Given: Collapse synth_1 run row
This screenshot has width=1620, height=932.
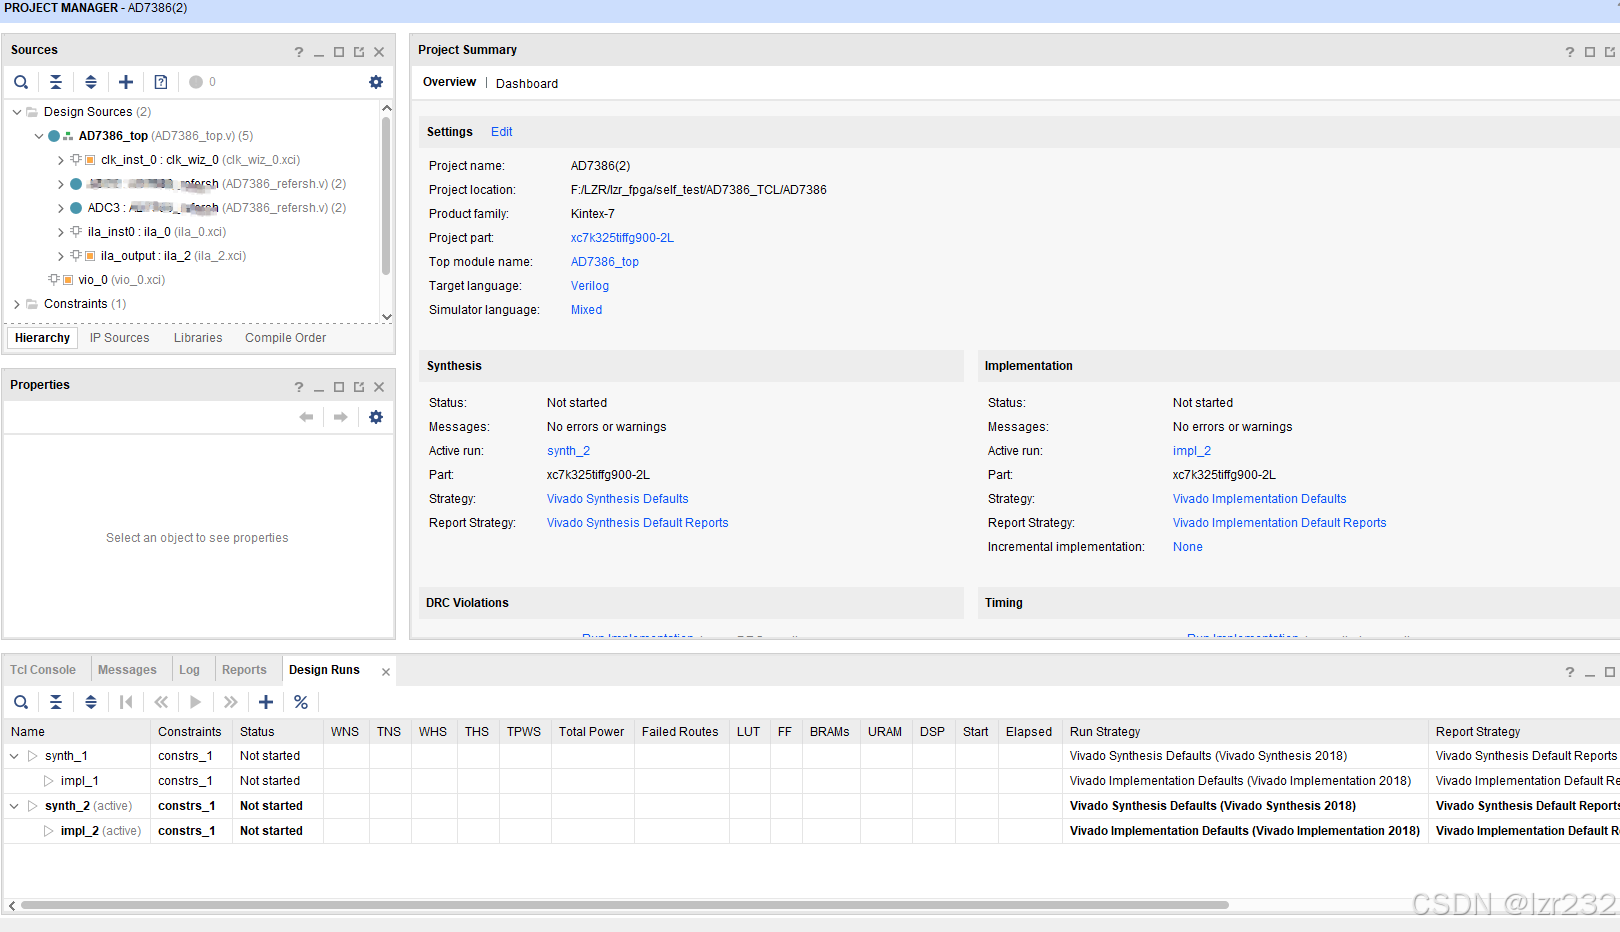Looking at the screenshot, I should pyautogui.click(x=14, y=756).
